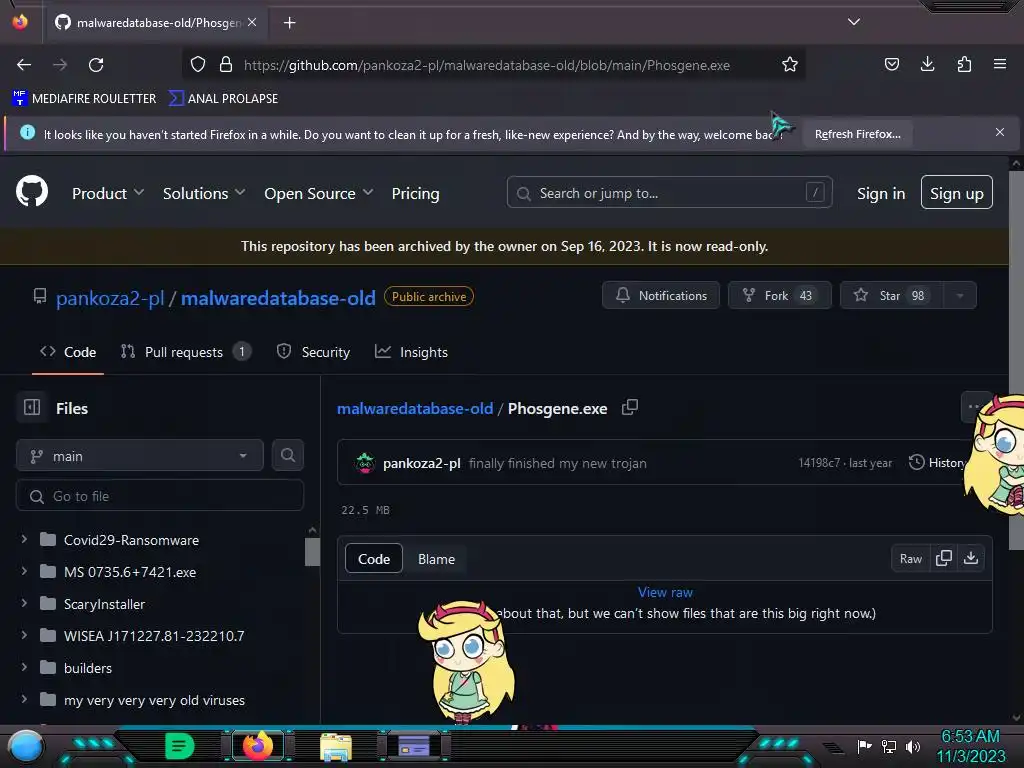1024x768 pixels.
Task: View site security lock information
Action: [x=226, y=64]
